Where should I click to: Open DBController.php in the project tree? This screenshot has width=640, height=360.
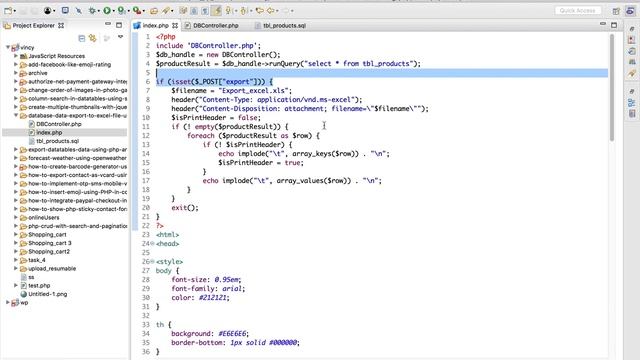pyautogui.click(x=58, y=124)
